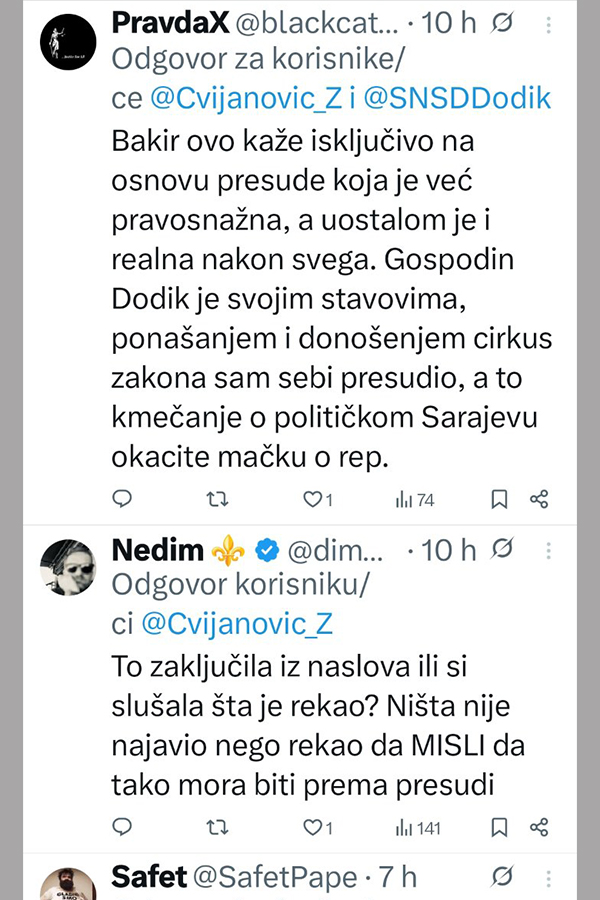
Task: View analytics showing 74 views
Action: [x=414, y=499]
